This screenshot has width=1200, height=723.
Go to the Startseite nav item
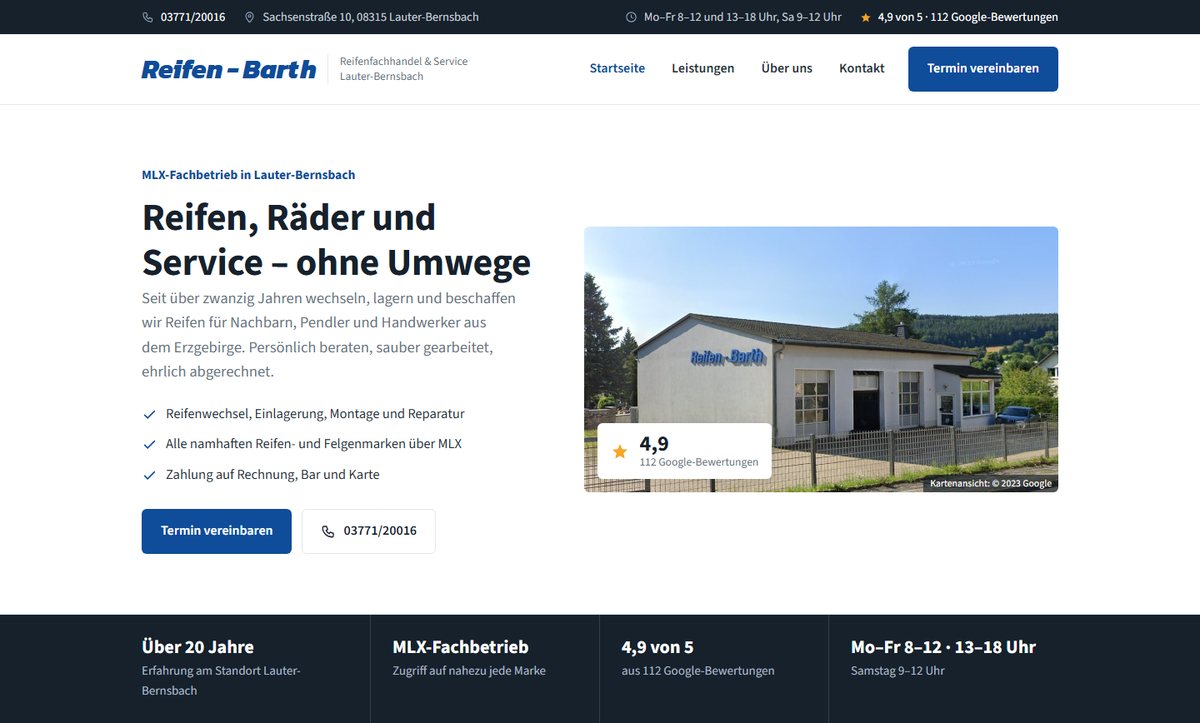coord(617,69)
